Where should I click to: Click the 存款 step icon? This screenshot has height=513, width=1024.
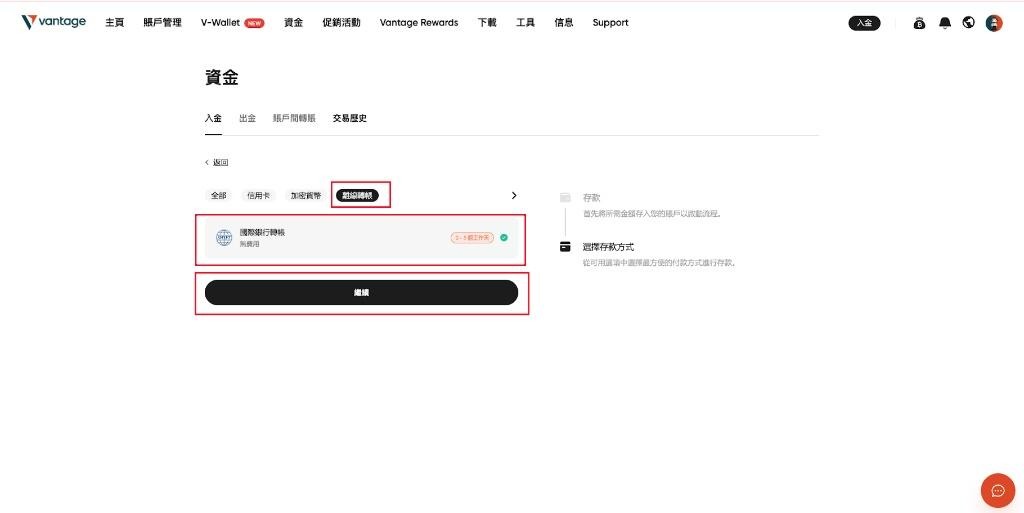click(x=566, y=198)
